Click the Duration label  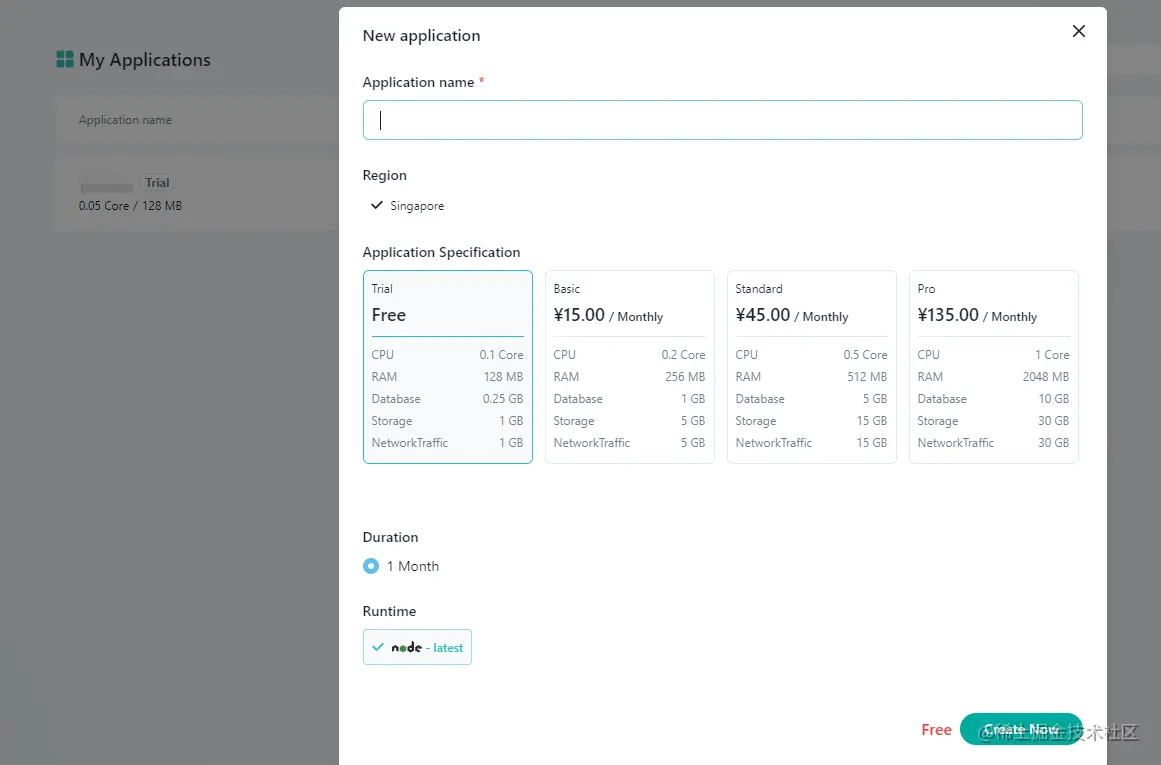(390, 537)
